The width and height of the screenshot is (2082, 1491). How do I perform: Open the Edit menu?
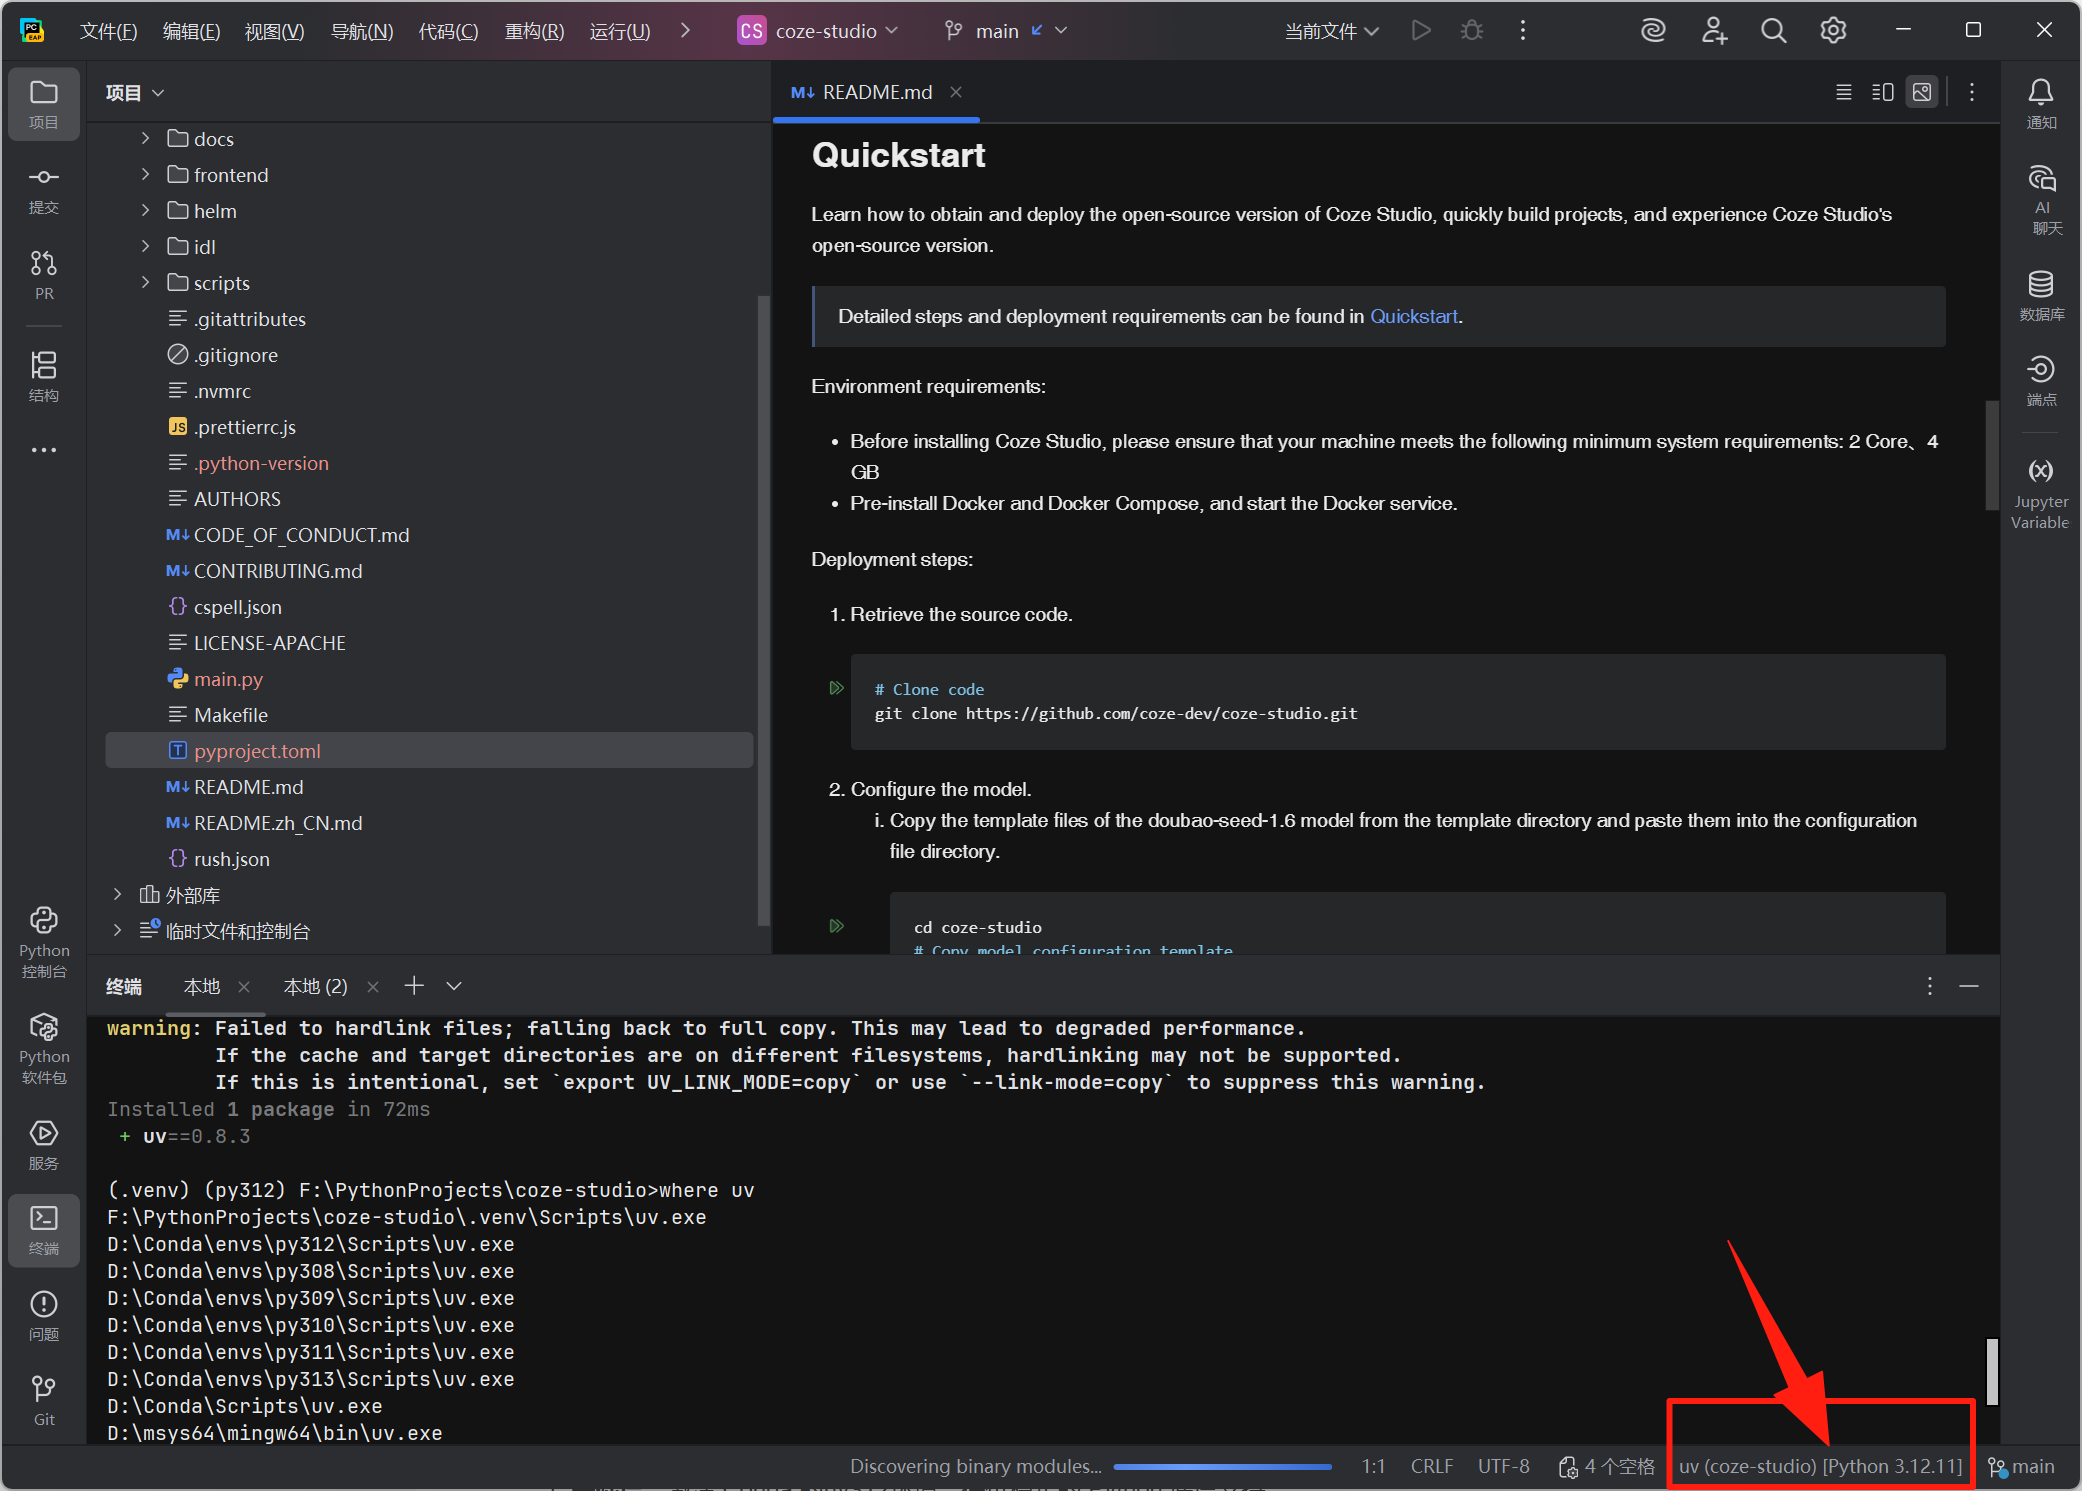191,31
